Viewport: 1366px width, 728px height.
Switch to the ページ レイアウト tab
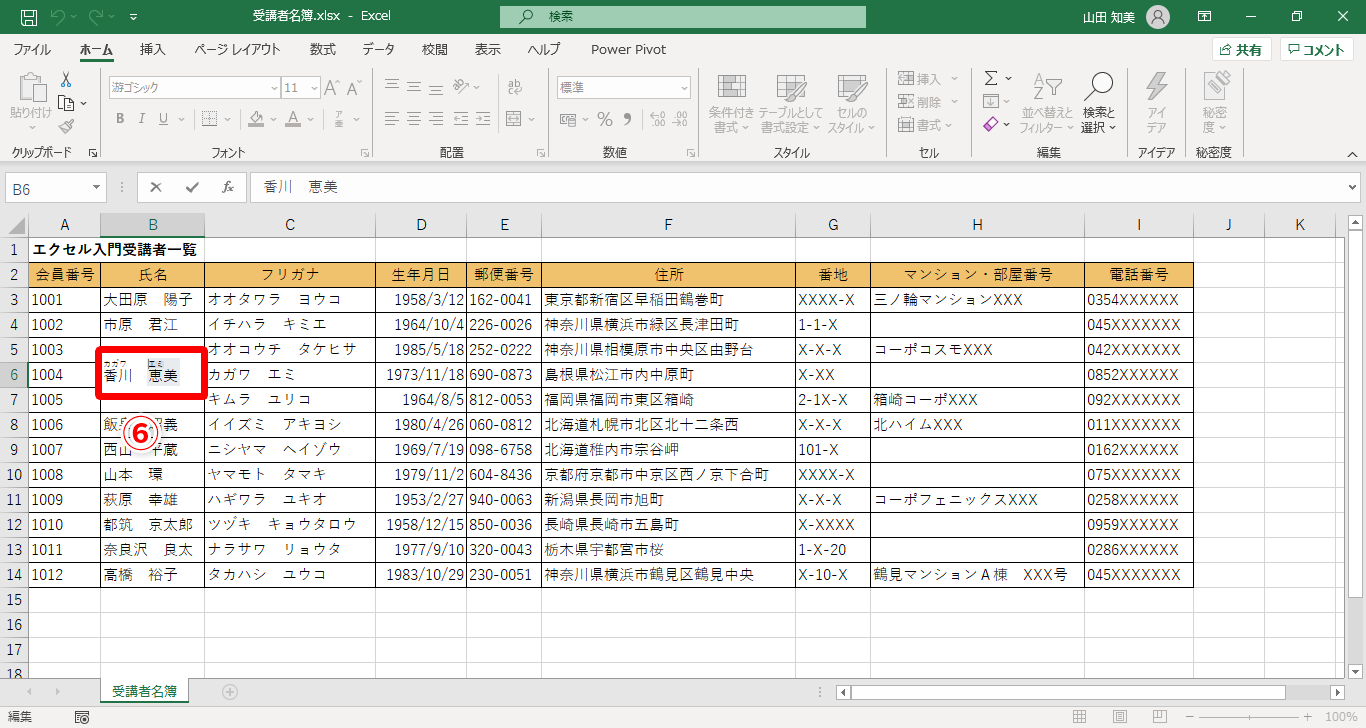(237, 49)
